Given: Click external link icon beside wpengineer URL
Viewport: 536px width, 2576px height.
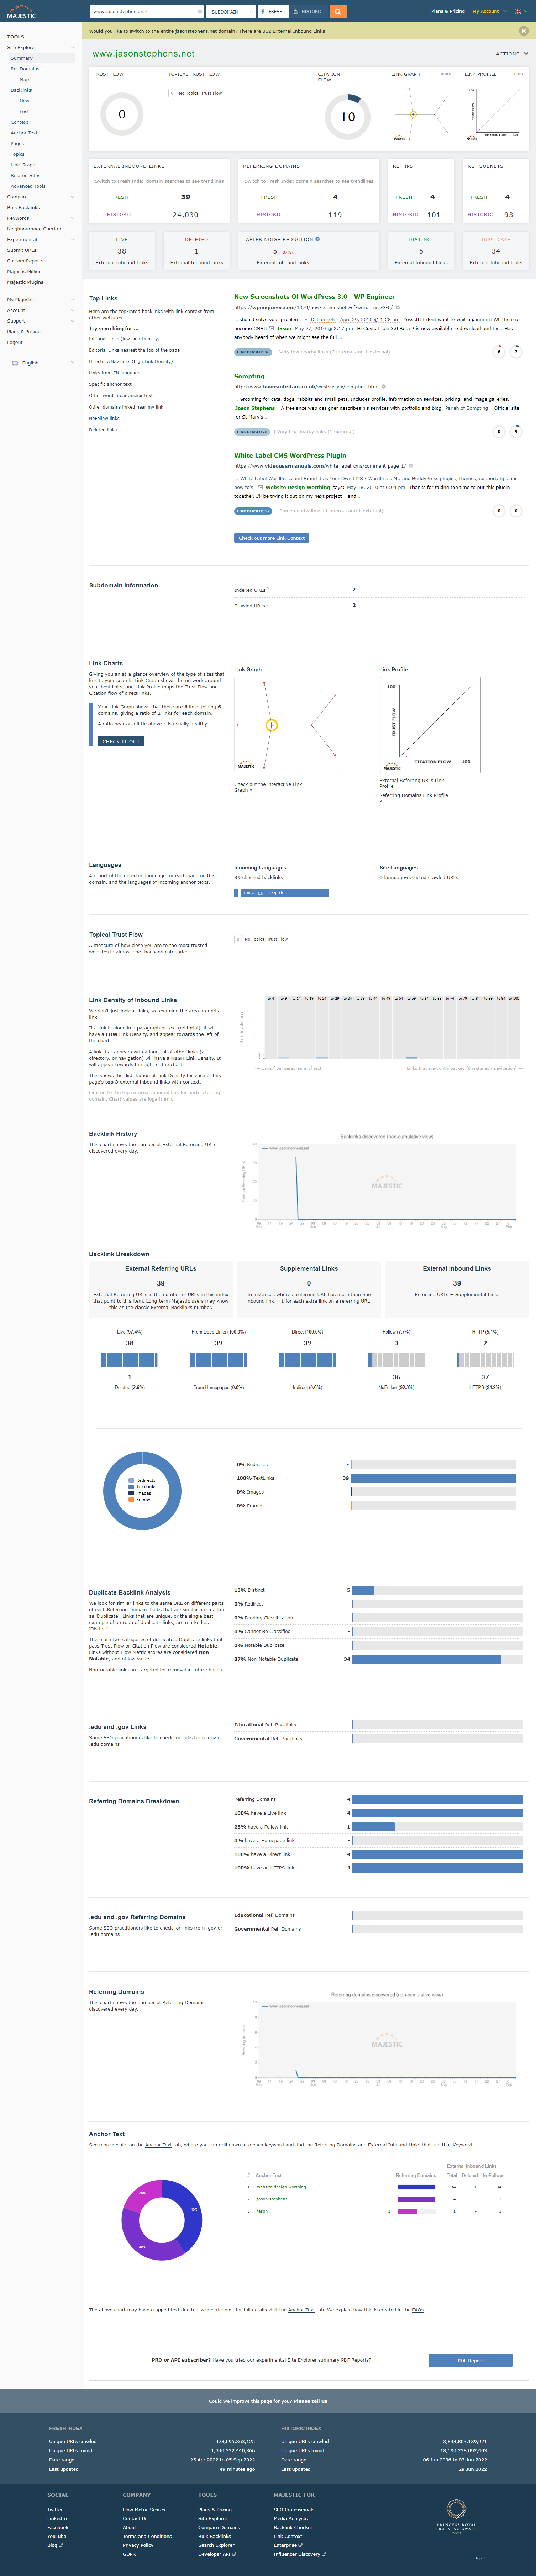Looking at the screenshot, I should click(398, 307).
